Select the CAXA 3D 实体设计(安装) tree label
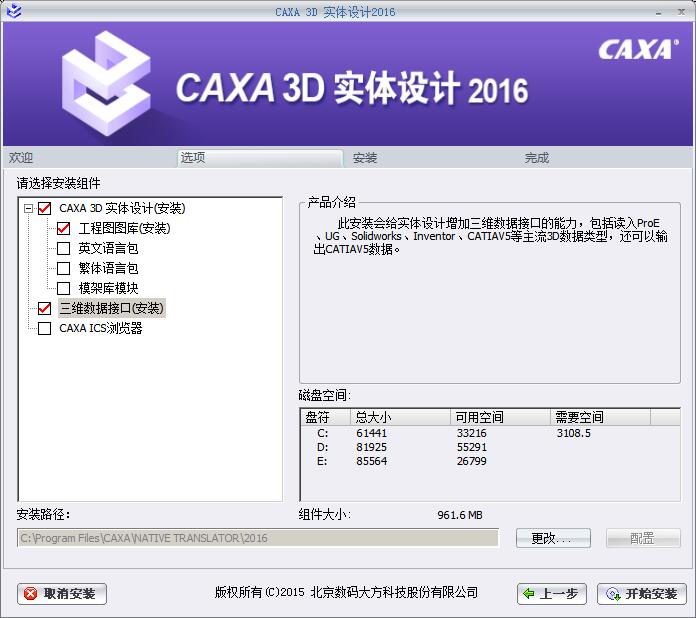696x618 pixels. [x=122, y=208]
